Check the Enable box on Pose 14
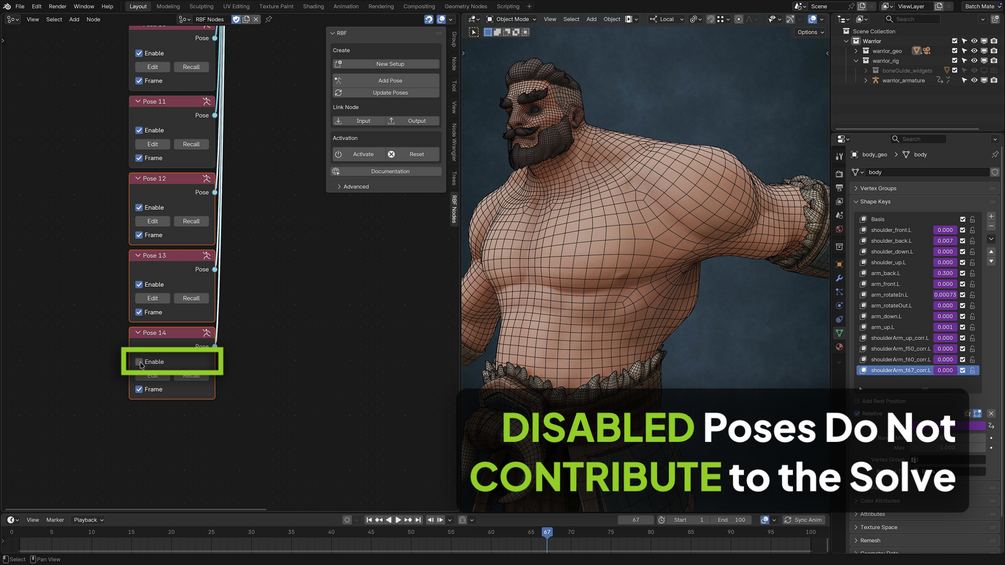The width and height of the screenshot is (1005, 565). (139, 361)
